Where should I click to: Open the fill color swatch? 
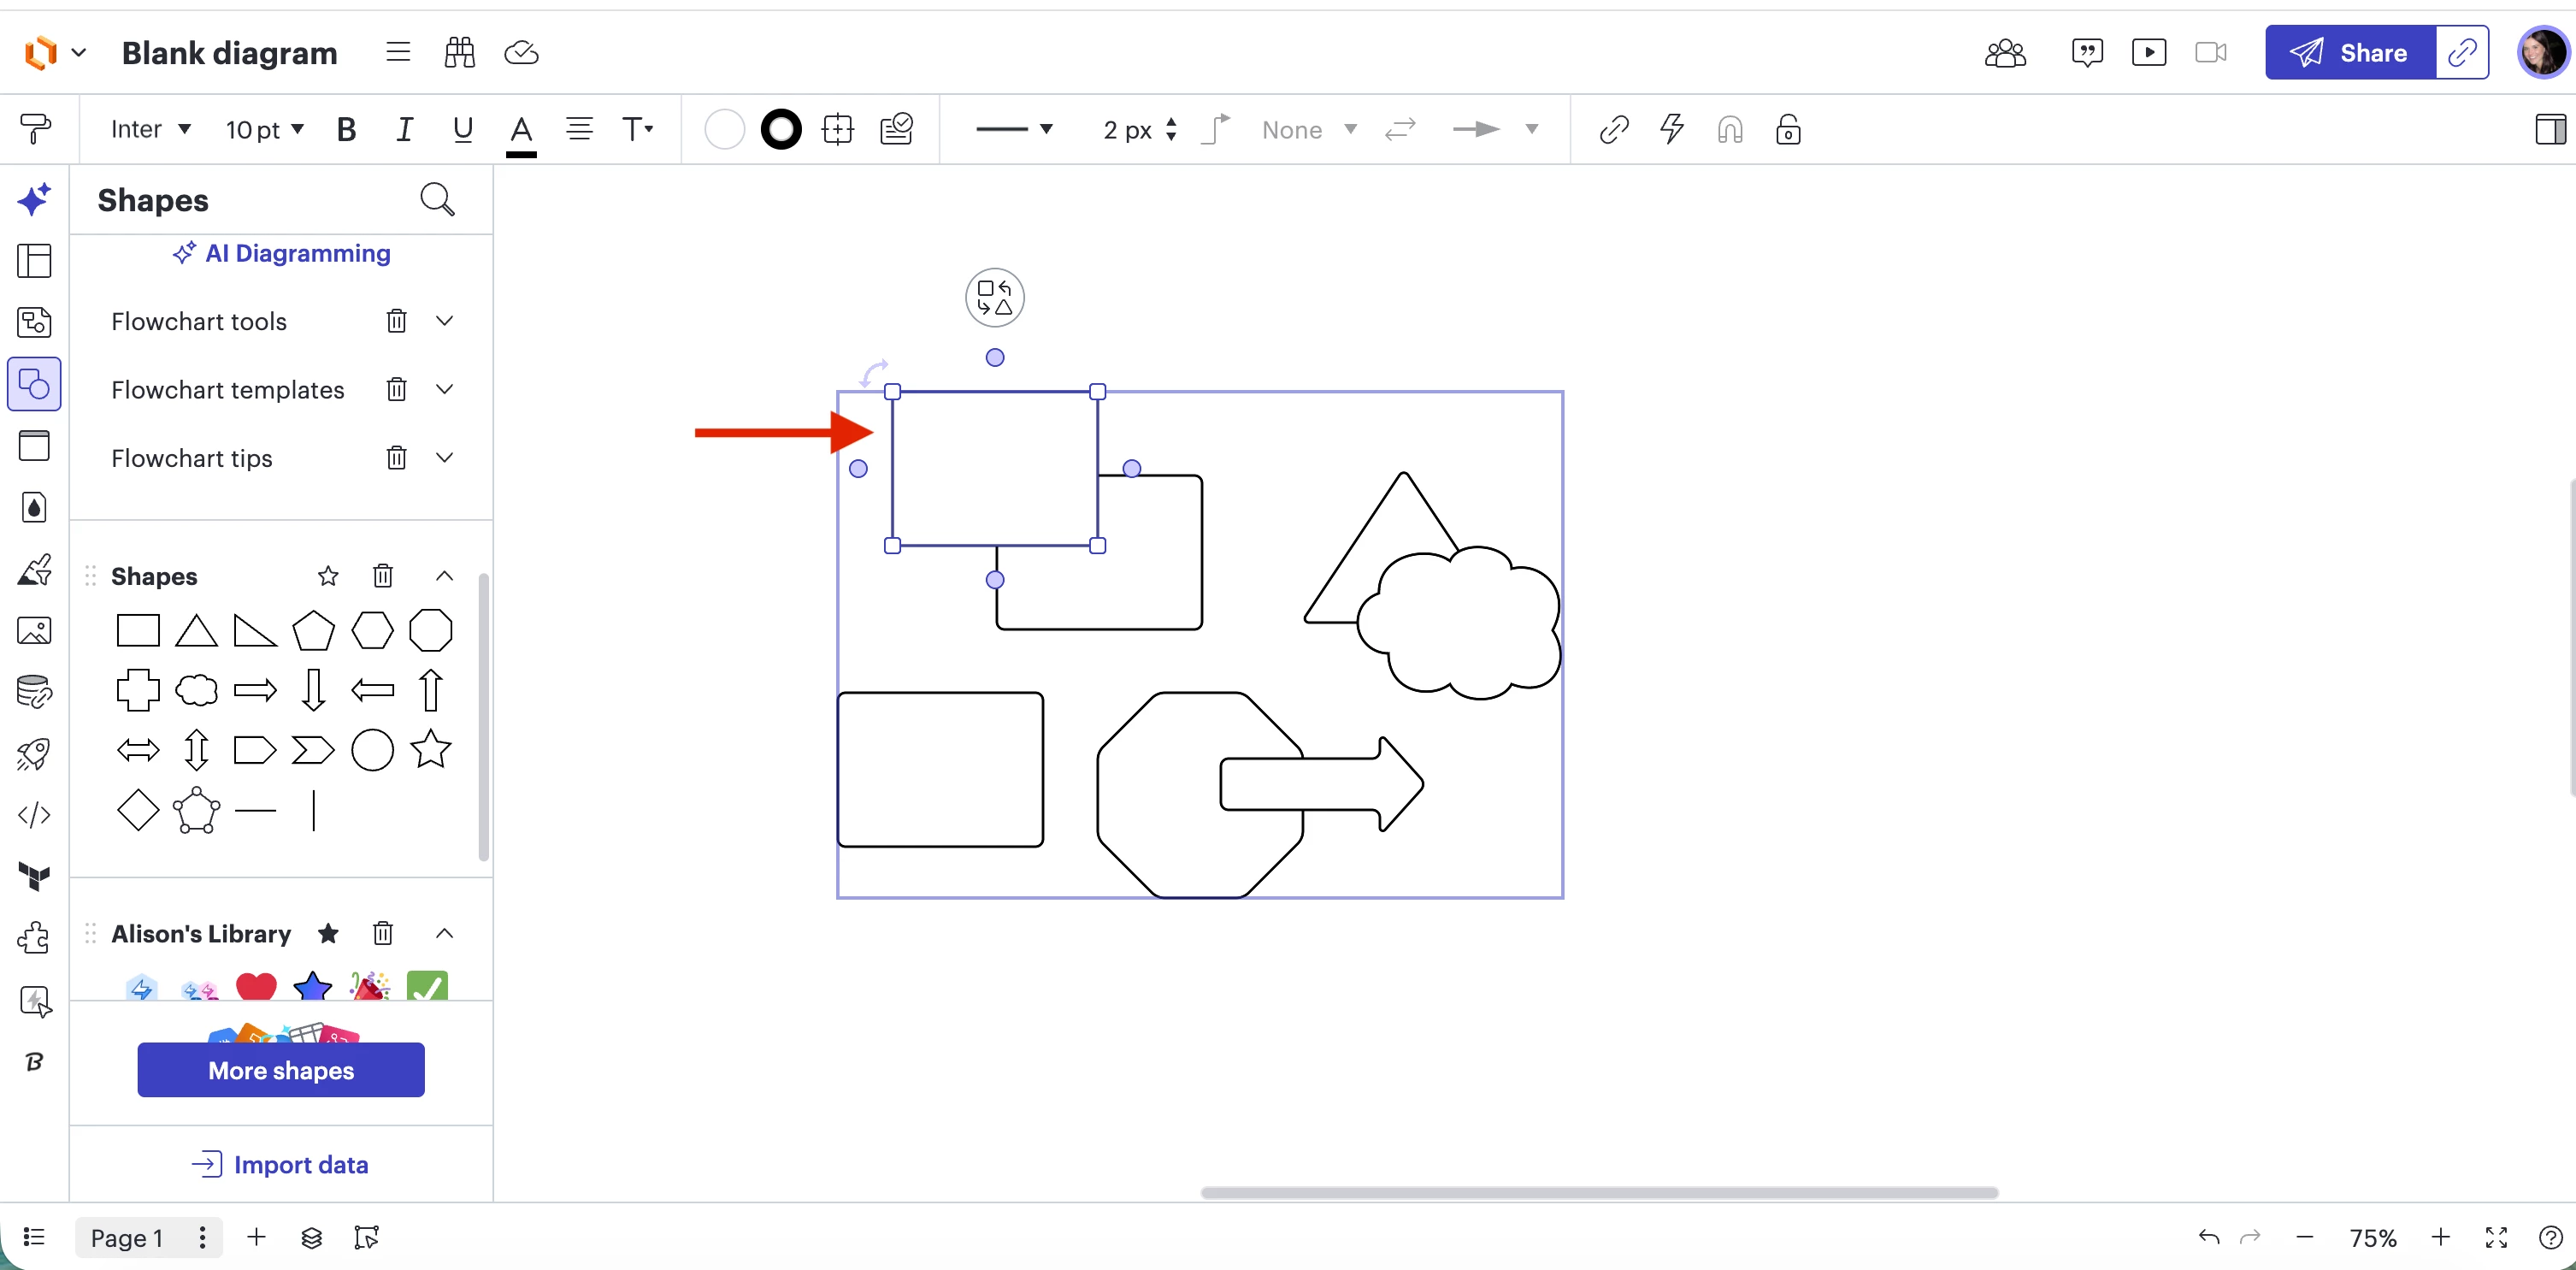(724, 130)
